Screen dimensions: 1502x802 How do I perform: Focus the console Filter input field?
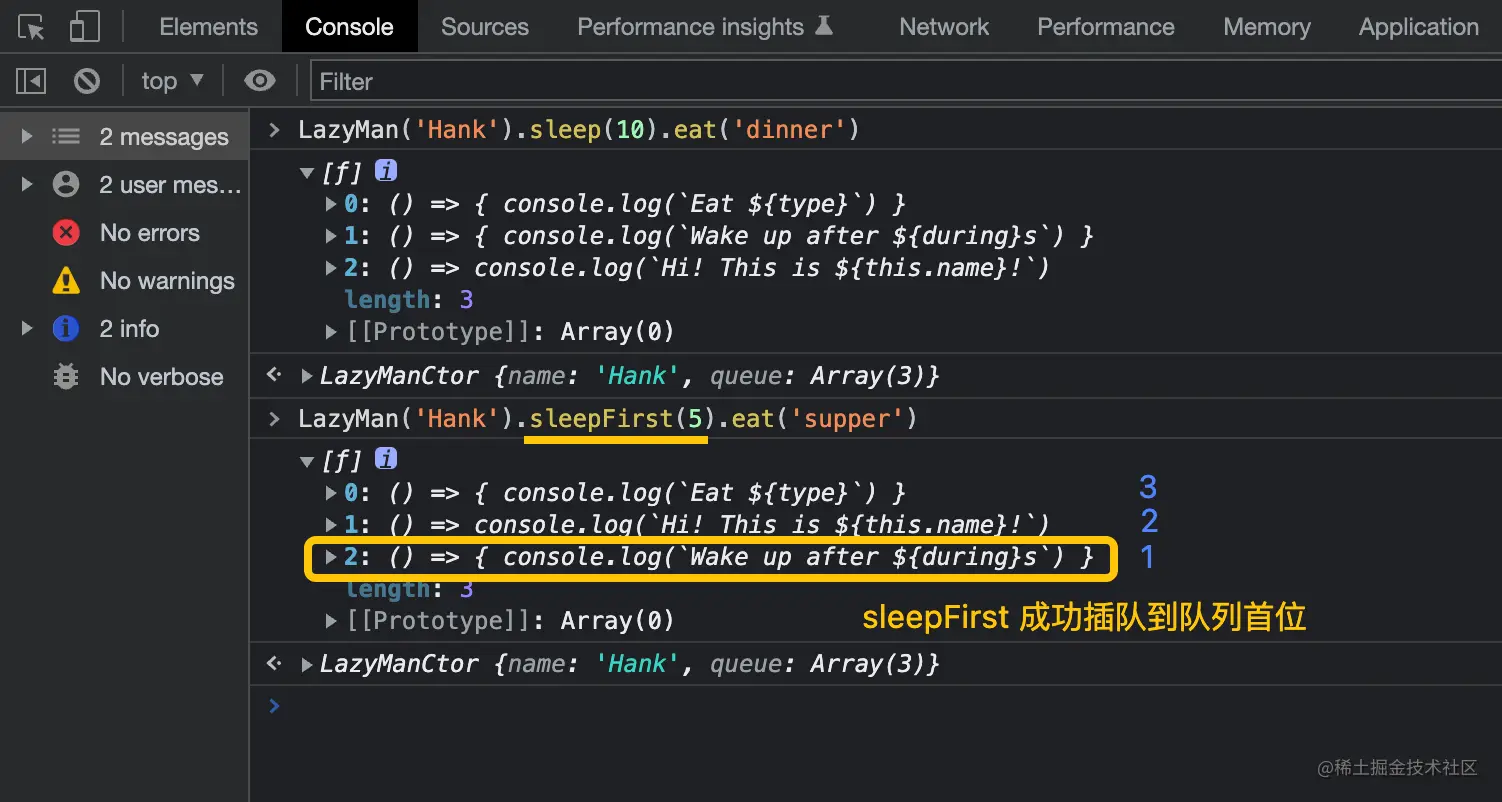click(900, 81)
